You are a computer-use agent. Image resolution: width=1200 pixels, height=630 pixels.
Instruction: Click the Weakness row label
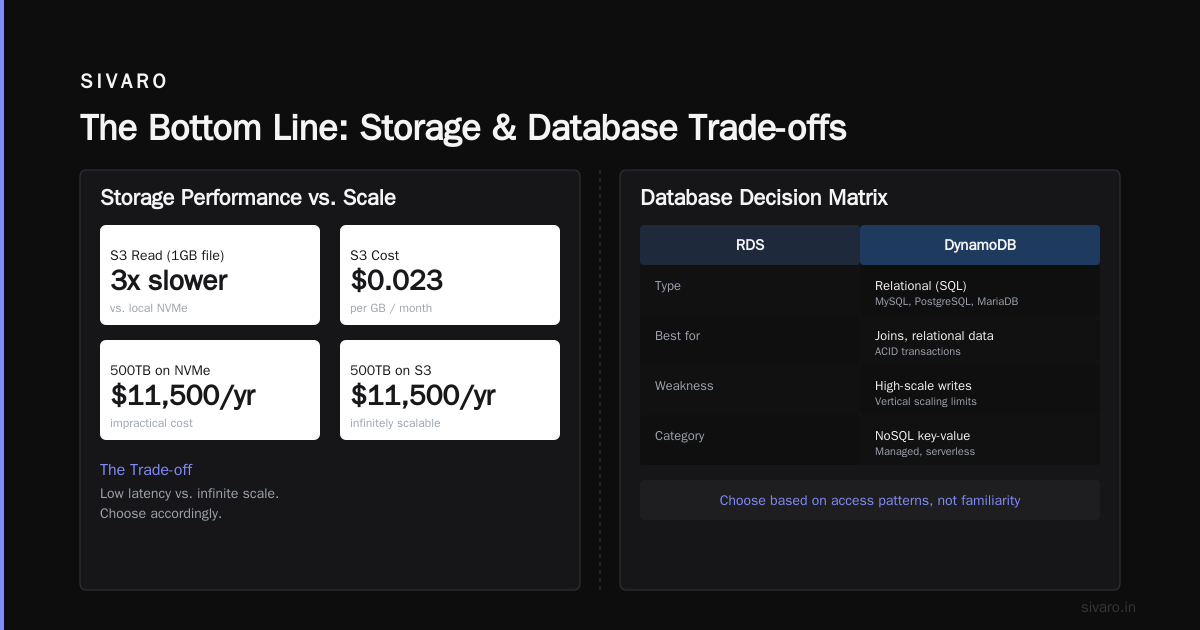point(684,386)
